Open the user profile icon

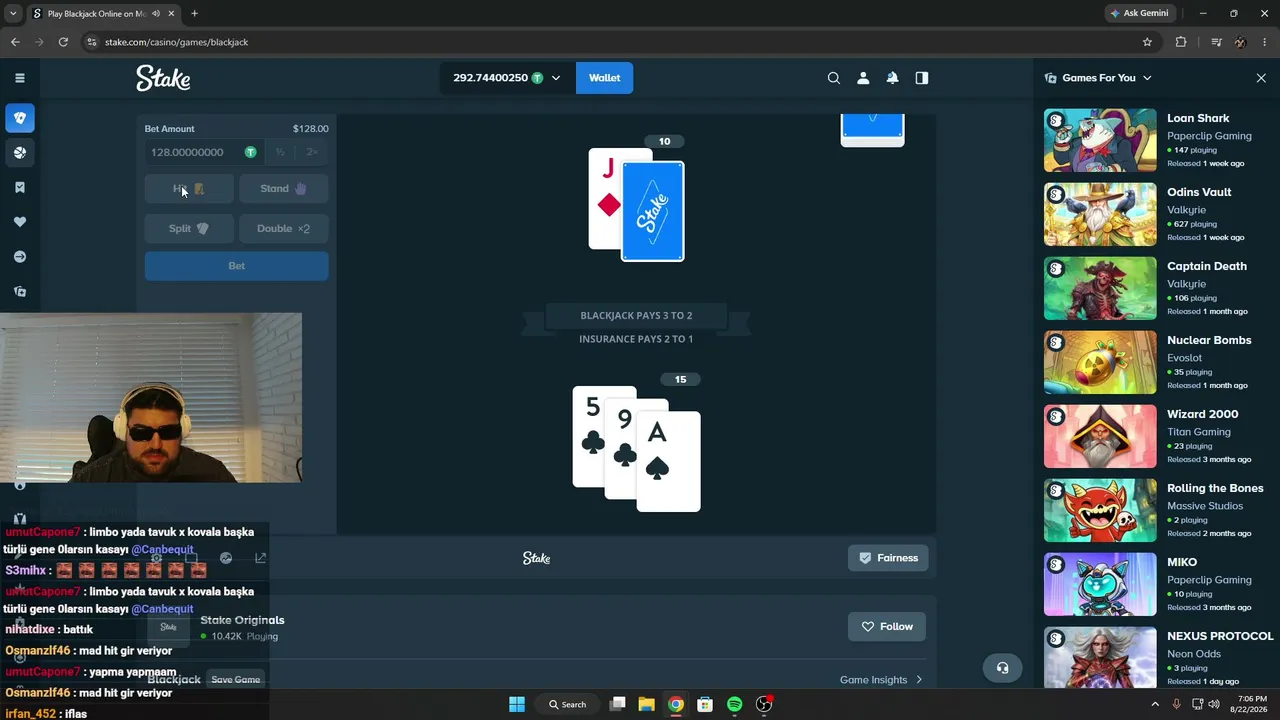tap(863, 78)
